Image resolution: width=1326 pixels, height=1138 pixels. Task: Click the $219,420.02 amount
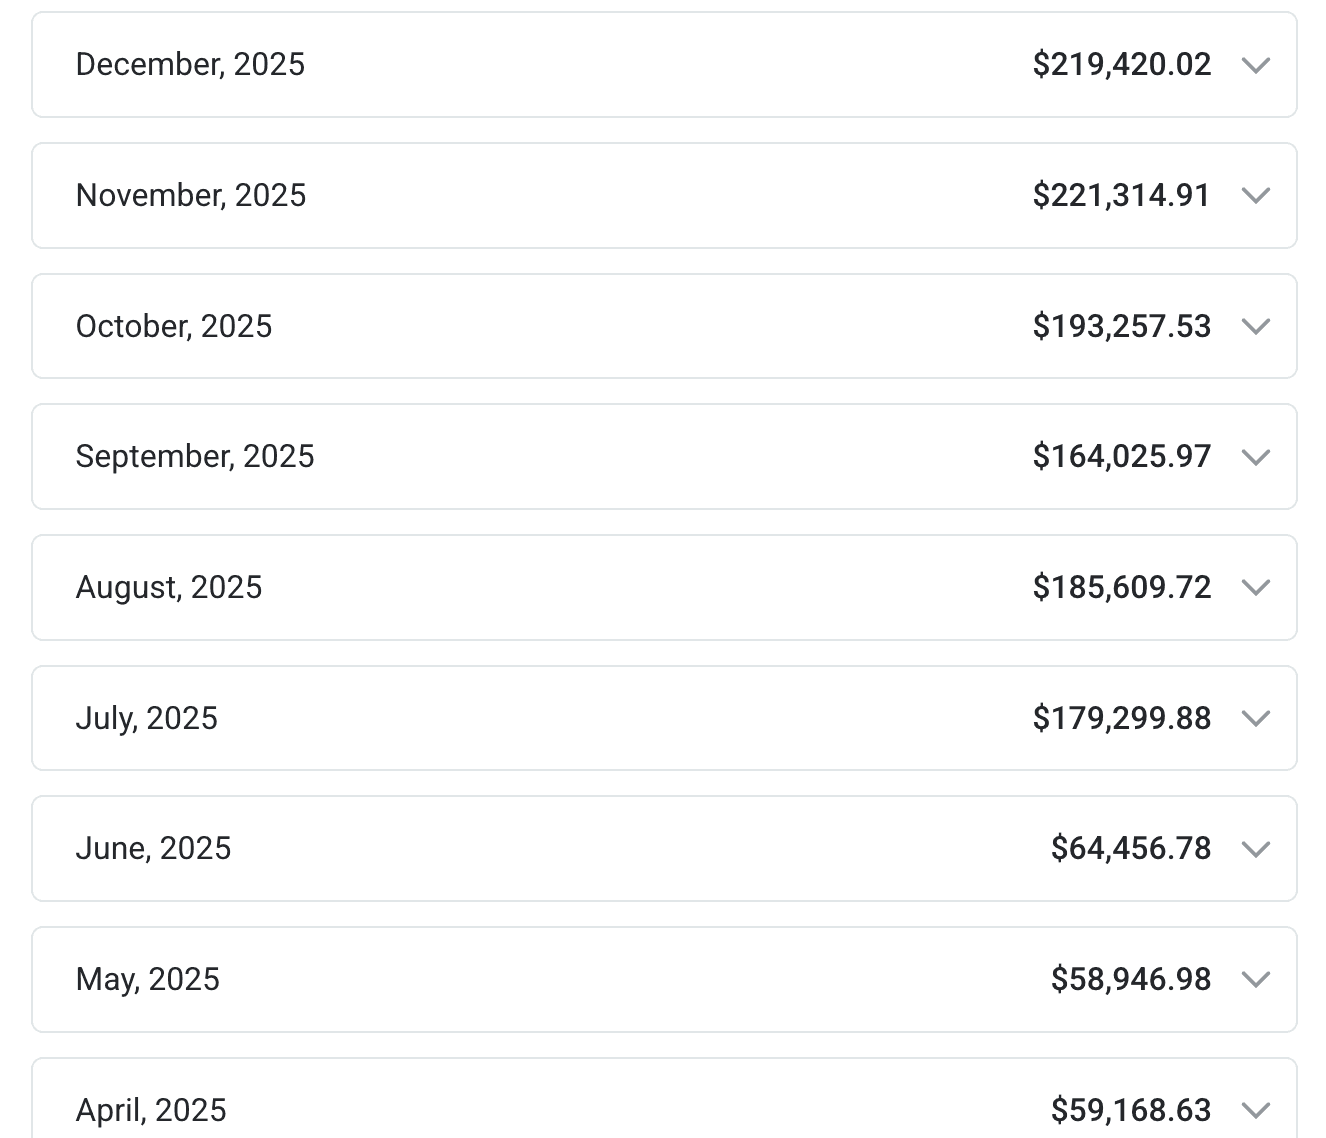1121,65
